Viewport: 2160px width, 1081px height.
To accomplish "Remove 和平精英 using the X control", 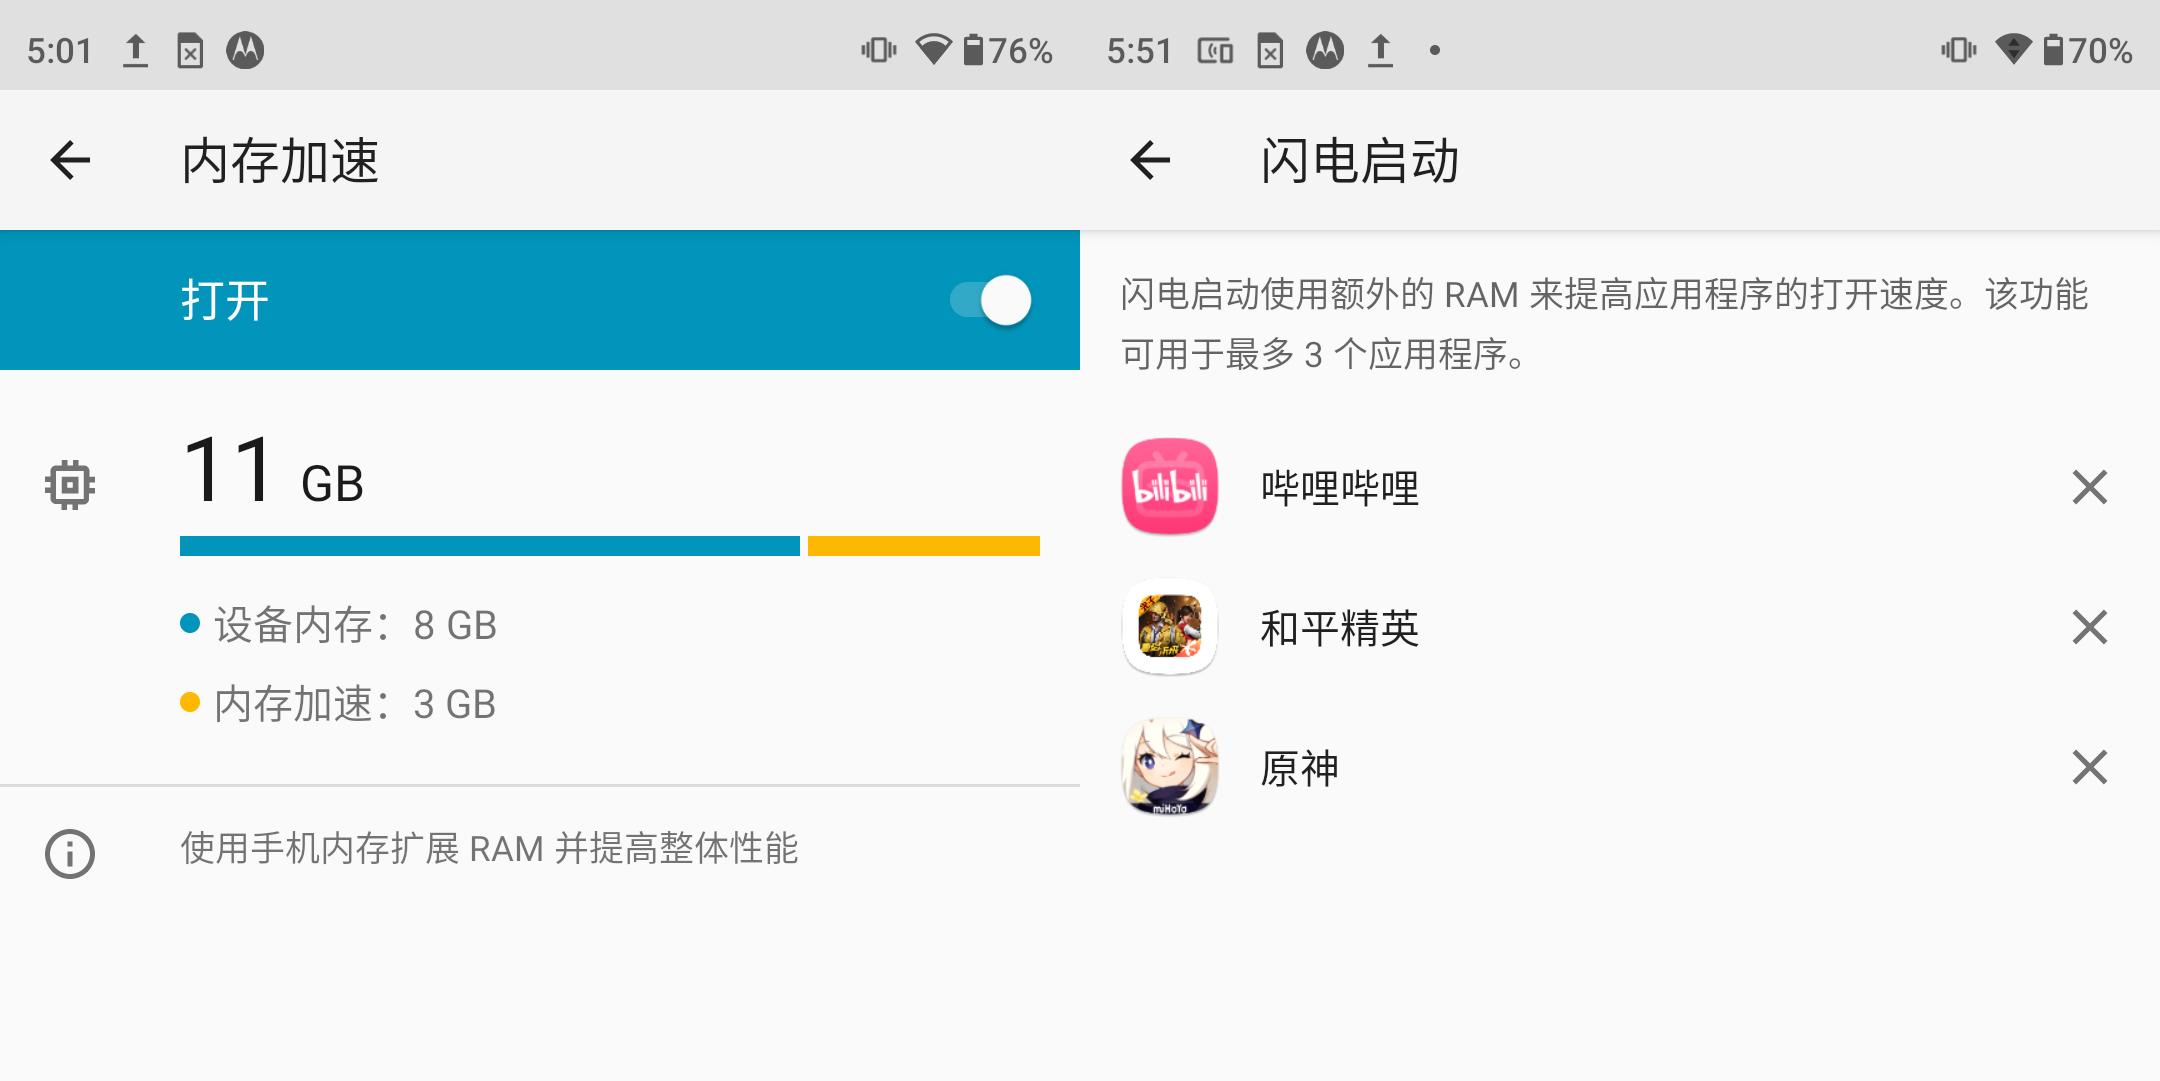I will click(2089, 629).
